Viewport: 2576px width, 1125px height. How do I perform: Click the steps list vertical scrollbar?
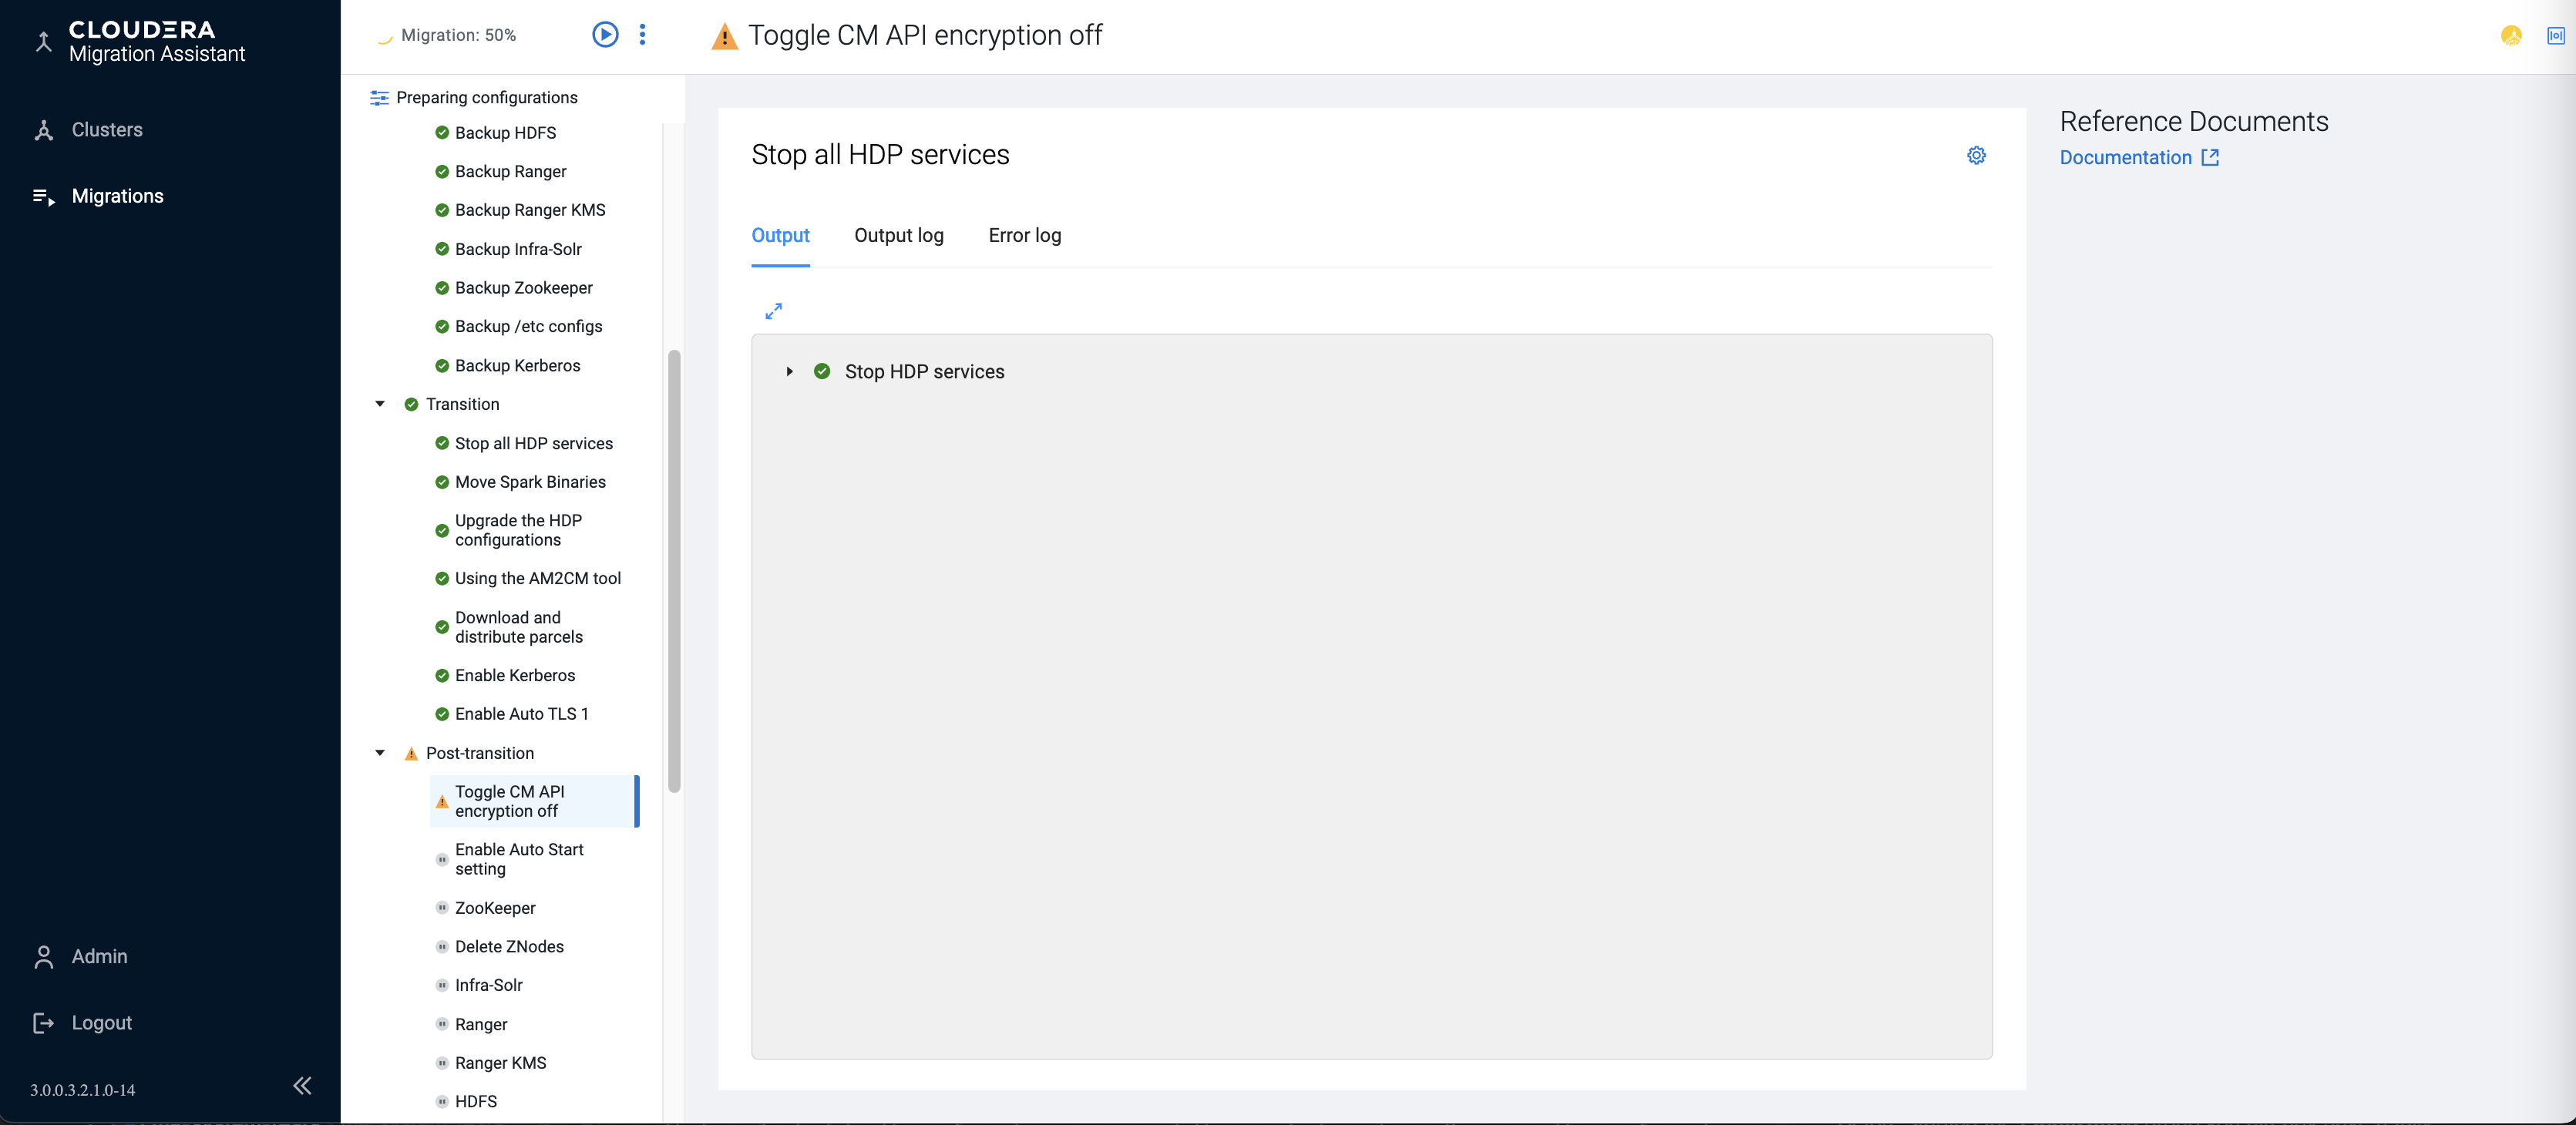pos(674,570)
